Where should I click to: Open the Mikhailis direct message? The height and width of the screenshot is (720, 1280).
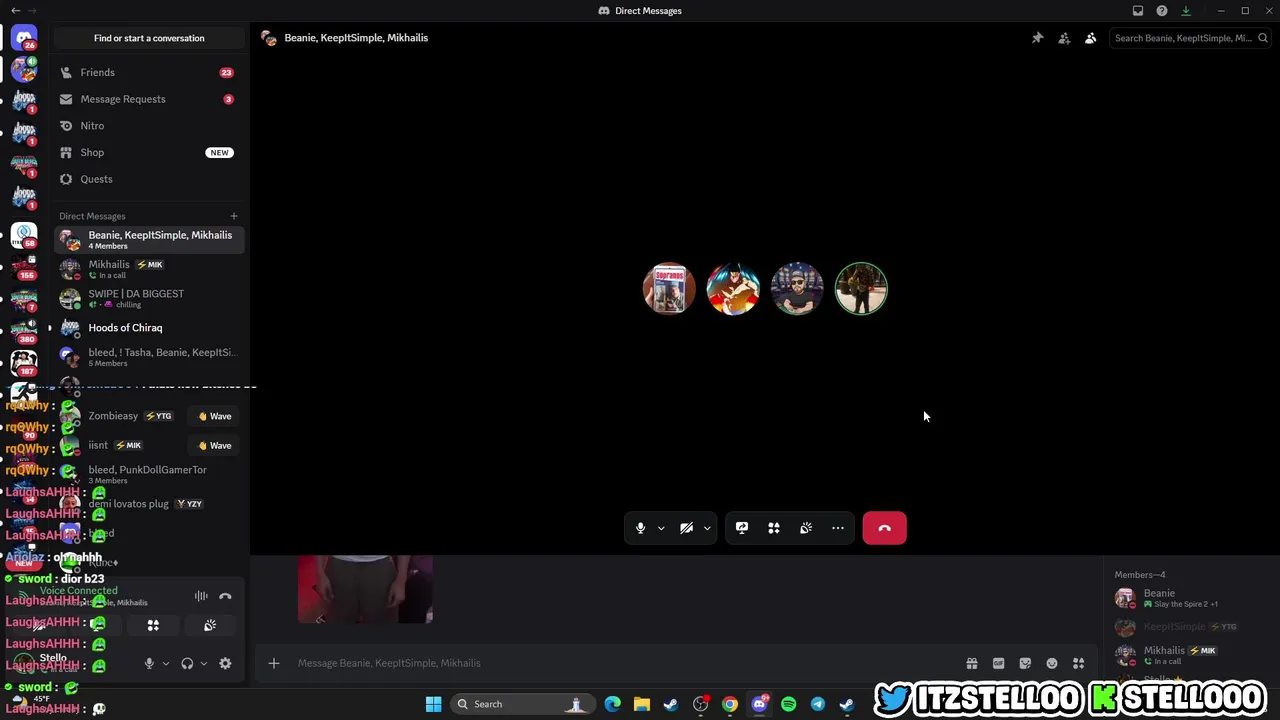149,269
